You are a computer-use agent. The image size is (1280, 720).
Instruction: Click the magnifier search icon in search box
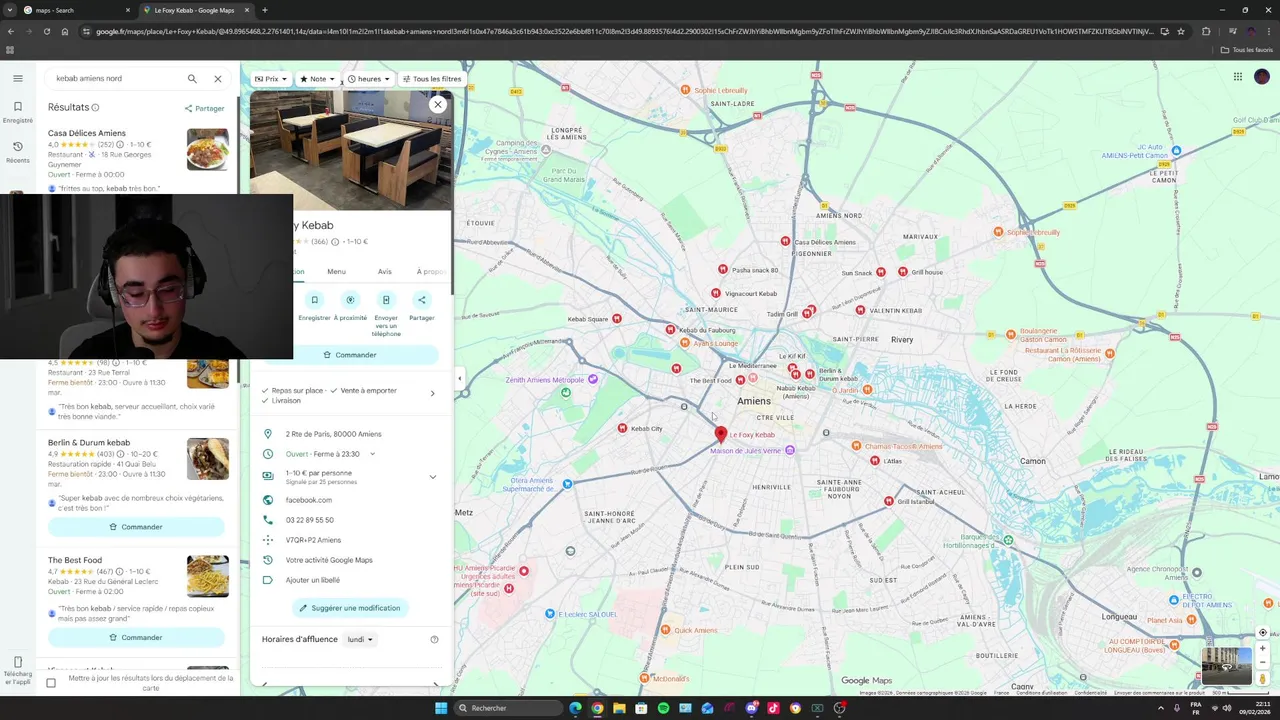coord(192,78)
